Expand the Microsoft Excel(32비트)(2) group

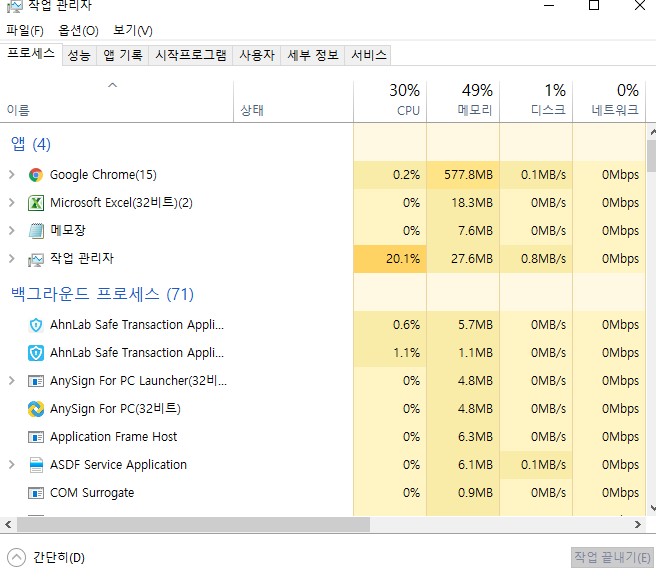[12, 203]
